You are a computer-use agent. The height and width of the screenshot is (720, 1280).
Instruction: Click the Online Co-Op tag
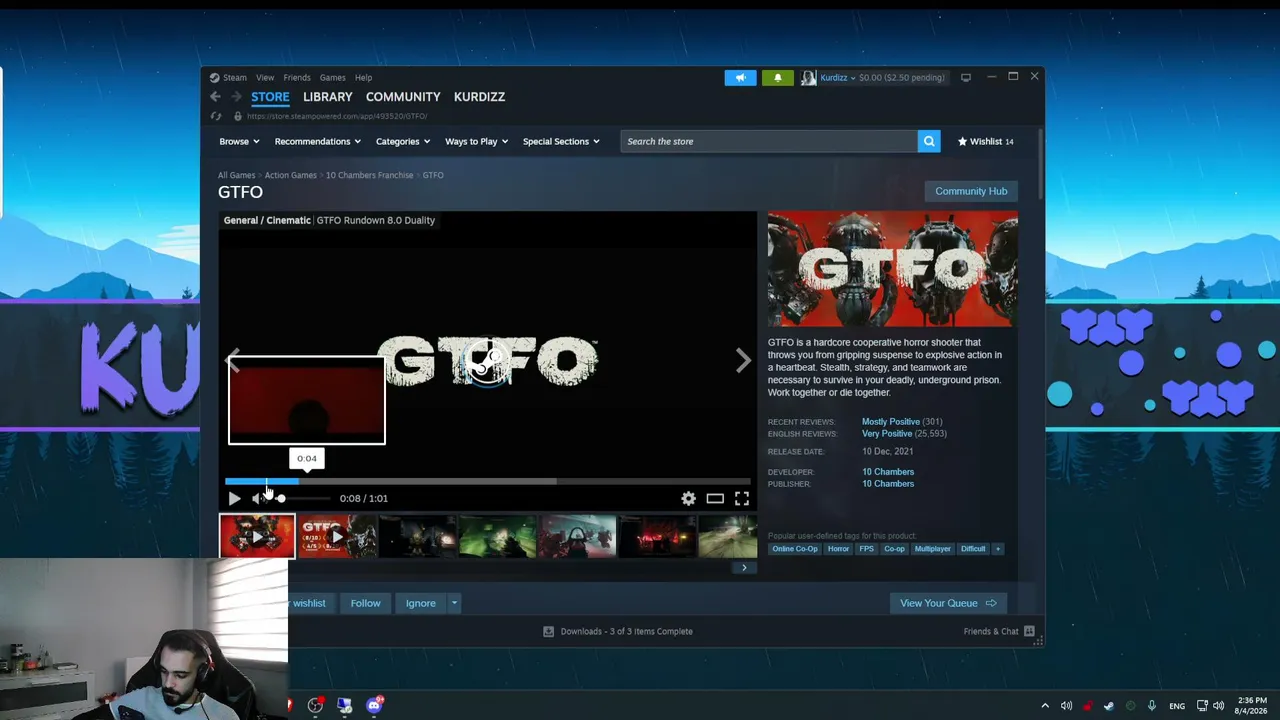pyautogui.click(x=795, y=549)
